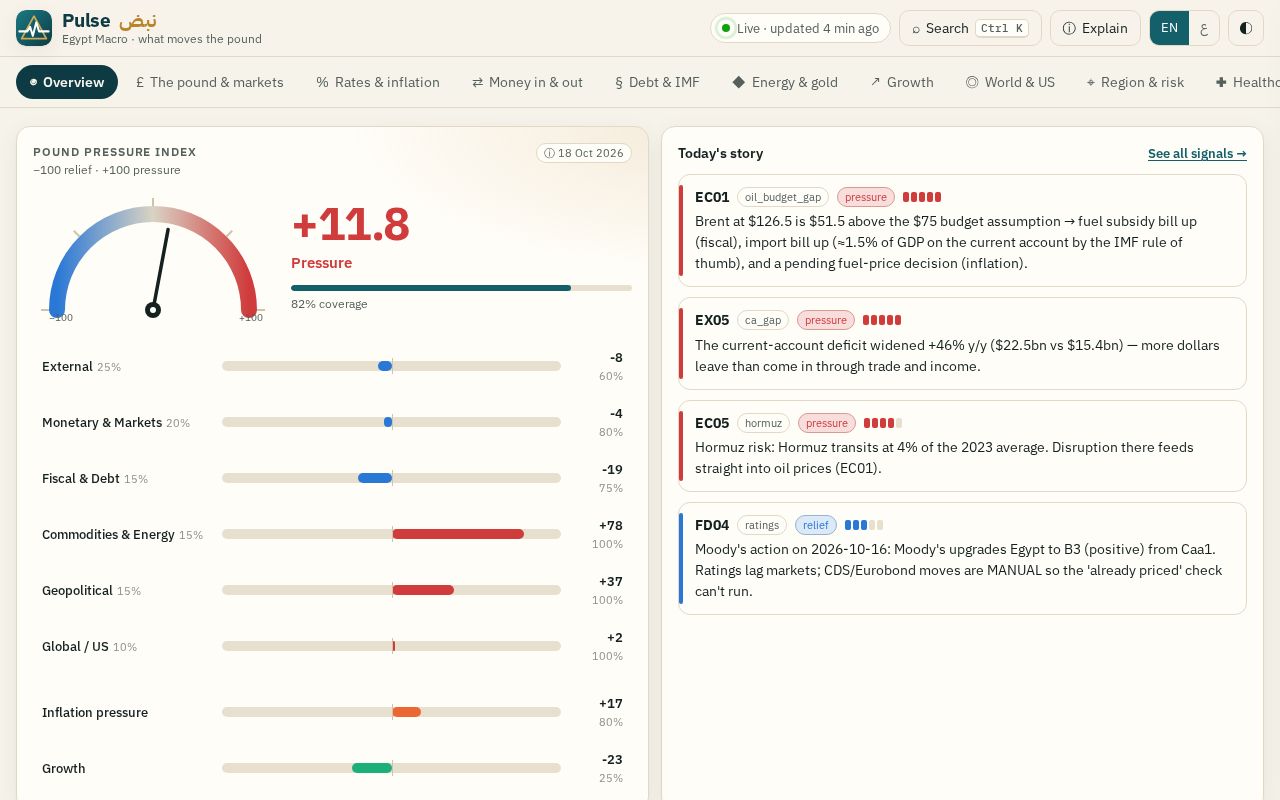
Task: Select the Overview tab
Action: click(x=67, y=82)
